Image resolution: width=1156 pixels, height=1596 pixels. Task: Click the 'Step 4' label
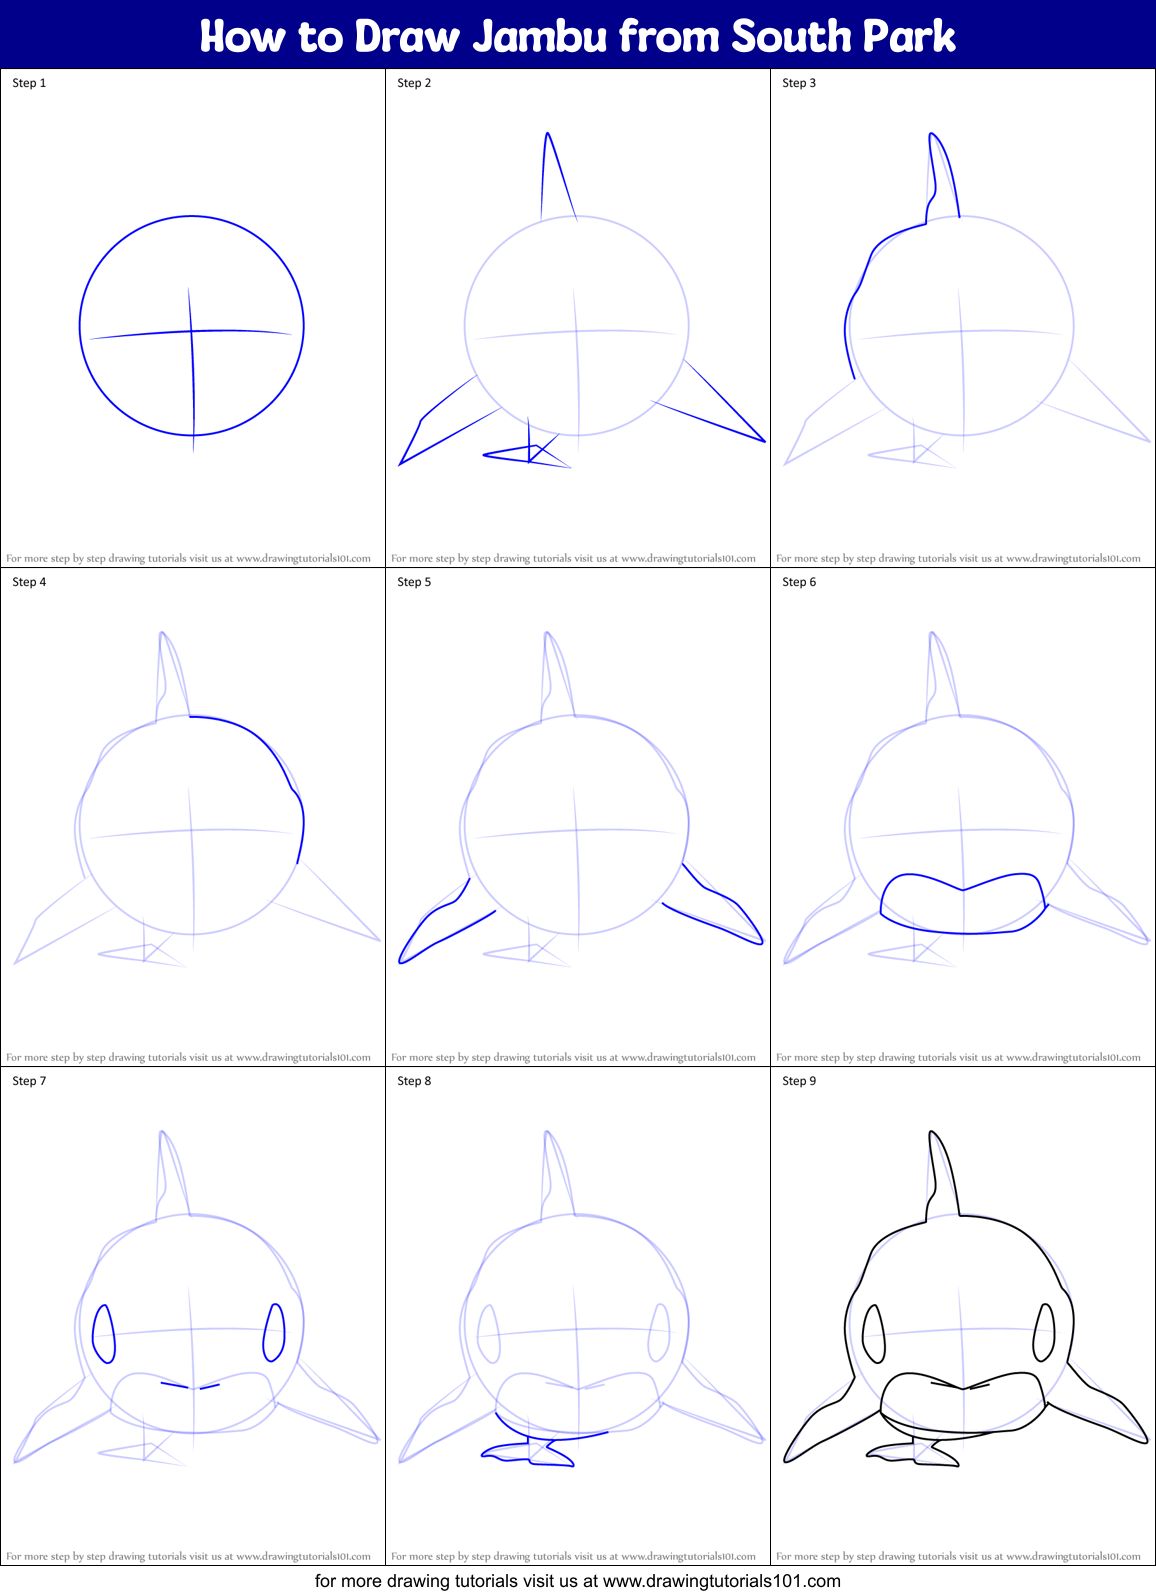pyautogui.click(x=29, y=582)
